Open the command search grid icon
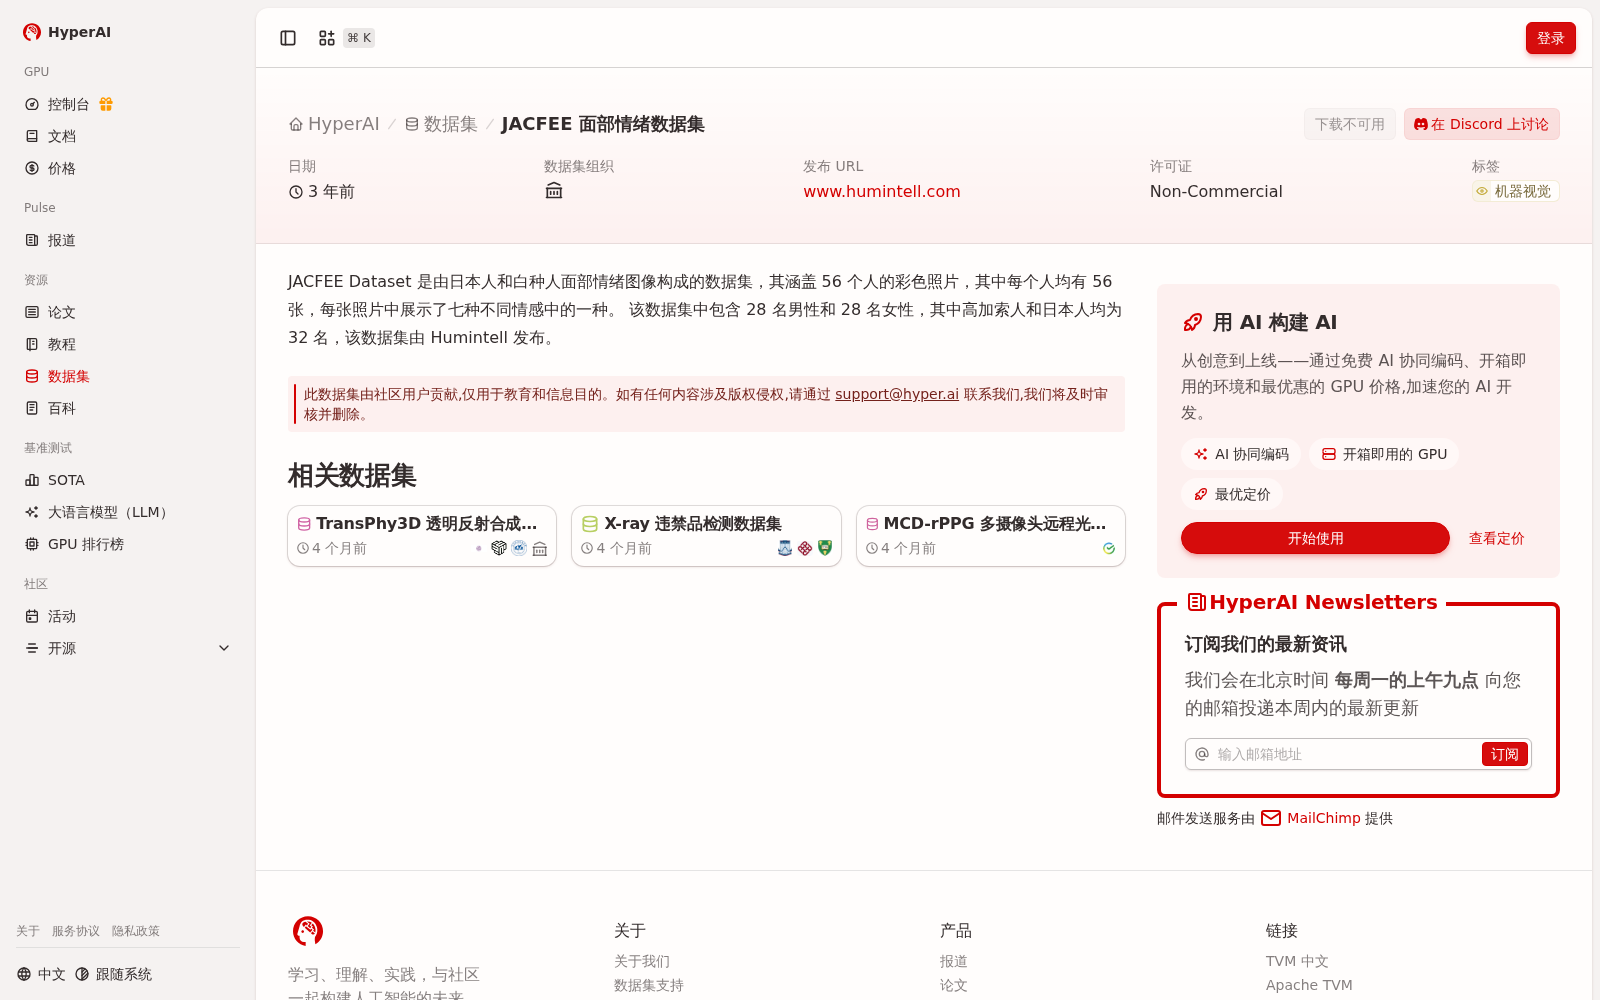 (x=327, y=38)
